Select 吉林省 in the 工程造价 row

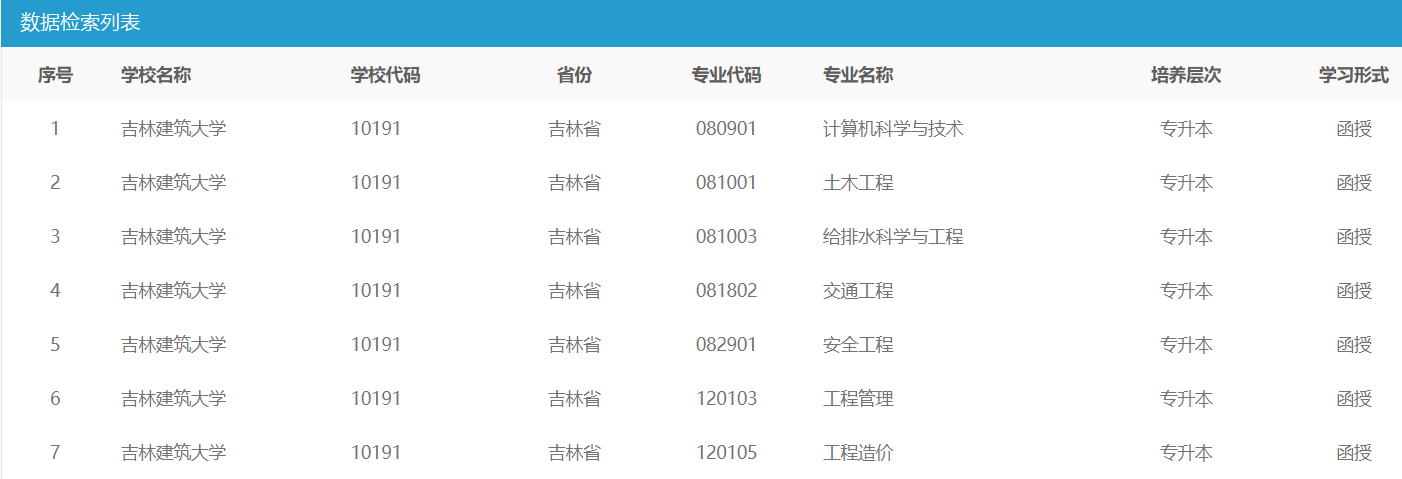[x=574, y=453]
